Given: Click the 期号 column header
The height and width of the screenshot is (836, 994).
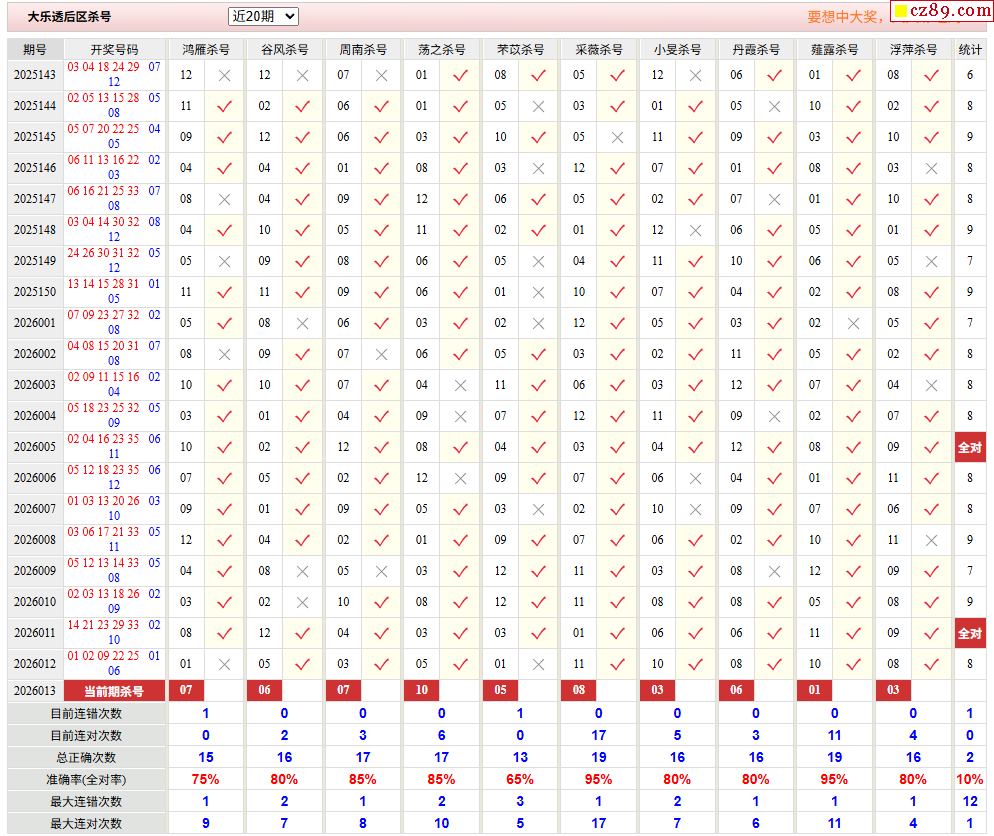Looking at the screenshot, I should click(35, 49).
